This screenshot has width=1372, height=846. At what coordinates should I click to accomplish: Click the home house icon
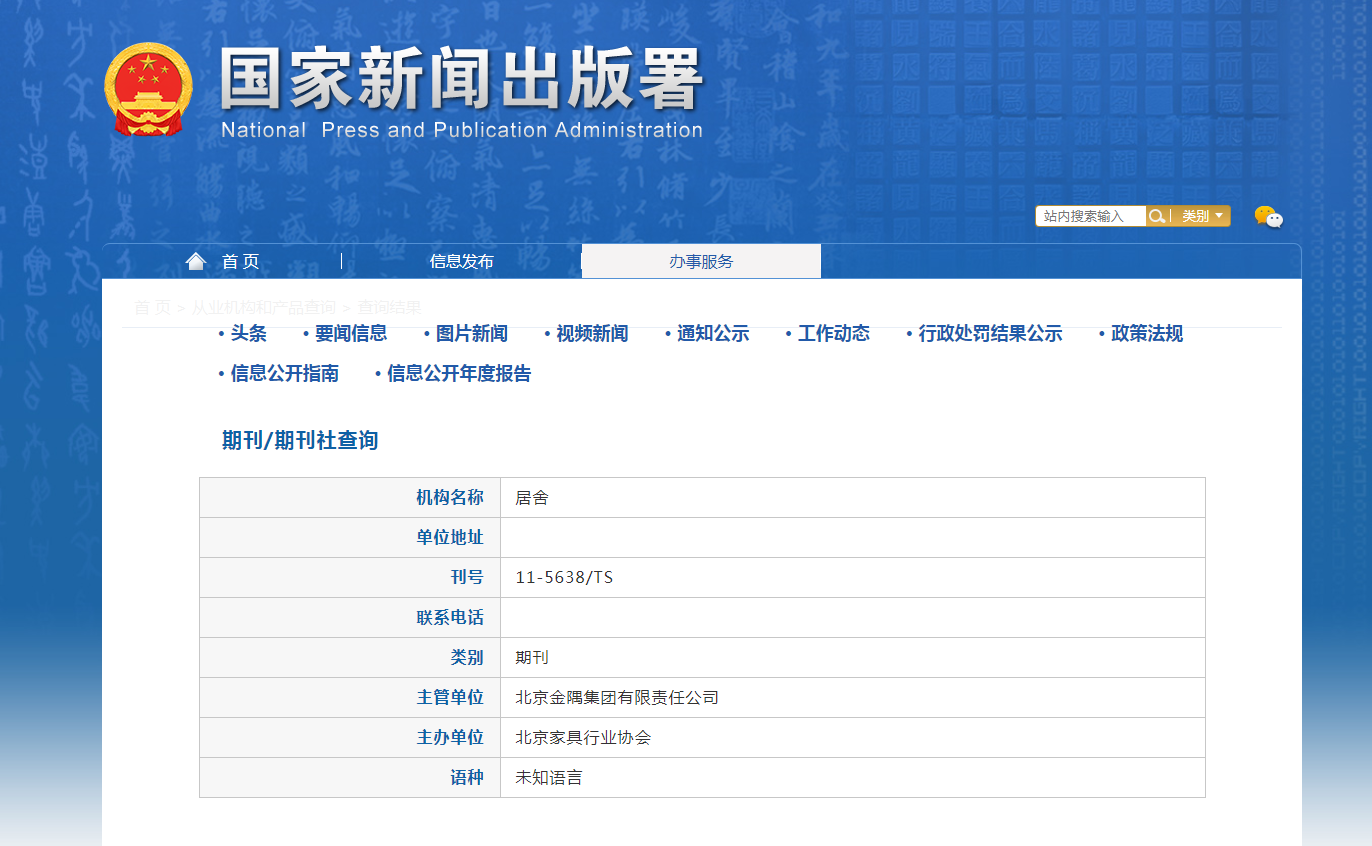196,261
